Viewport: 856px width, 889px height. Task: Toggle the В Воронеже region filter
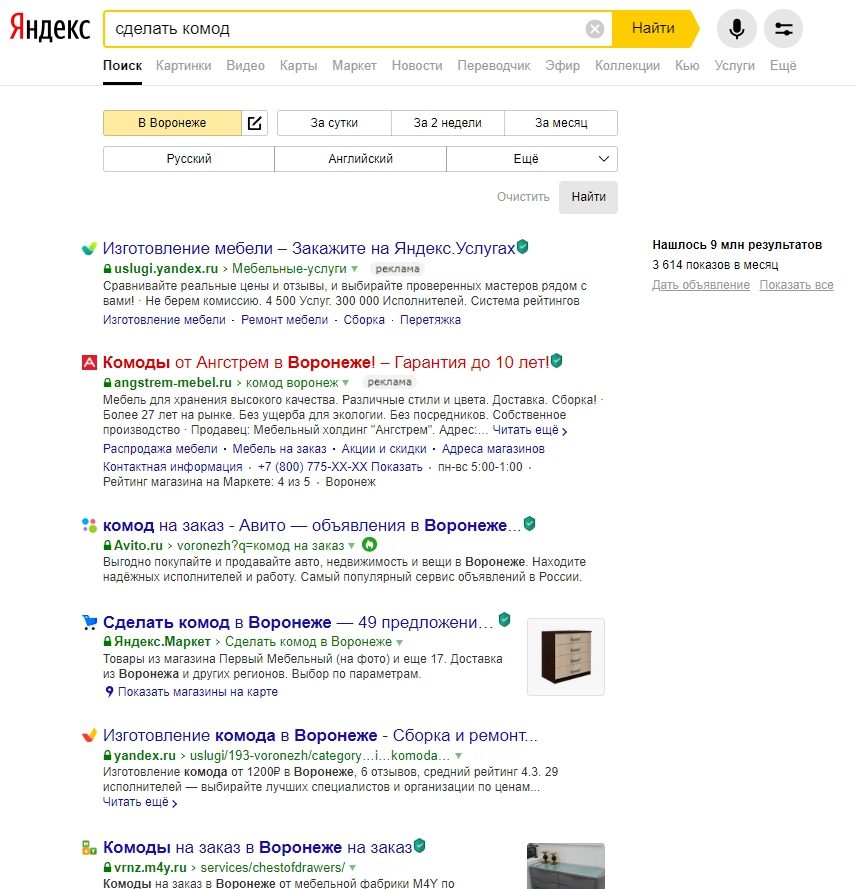coord(172,123)
